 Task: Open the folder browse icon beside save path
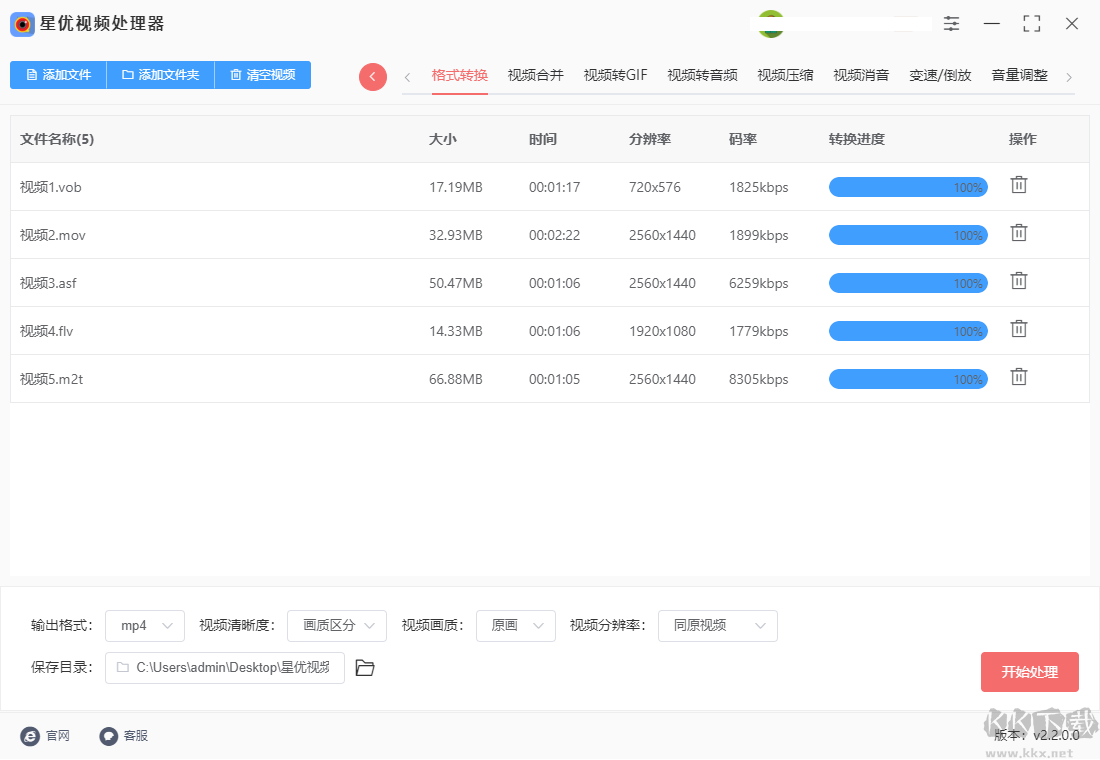point(365,668)
